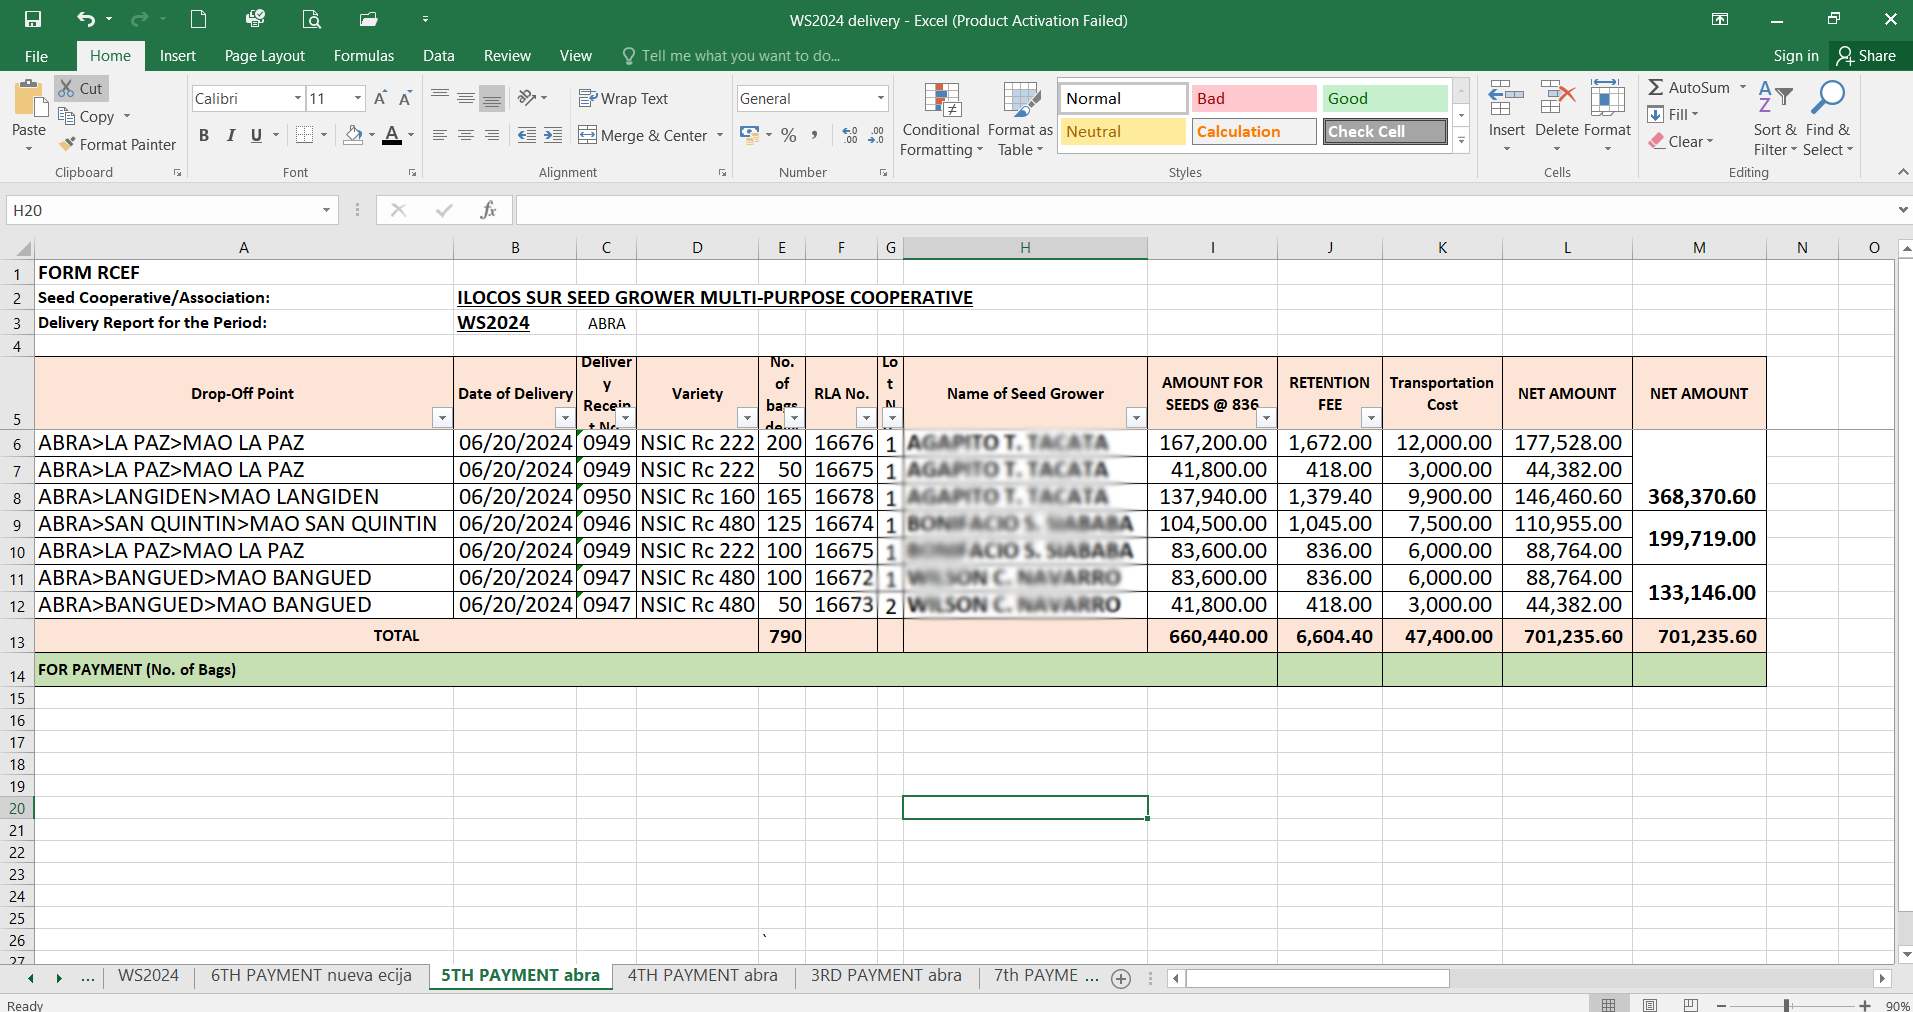Click the Increase Font Size icon
The height and width of the screenshot is (1012, 1913).
coord(380,98)
